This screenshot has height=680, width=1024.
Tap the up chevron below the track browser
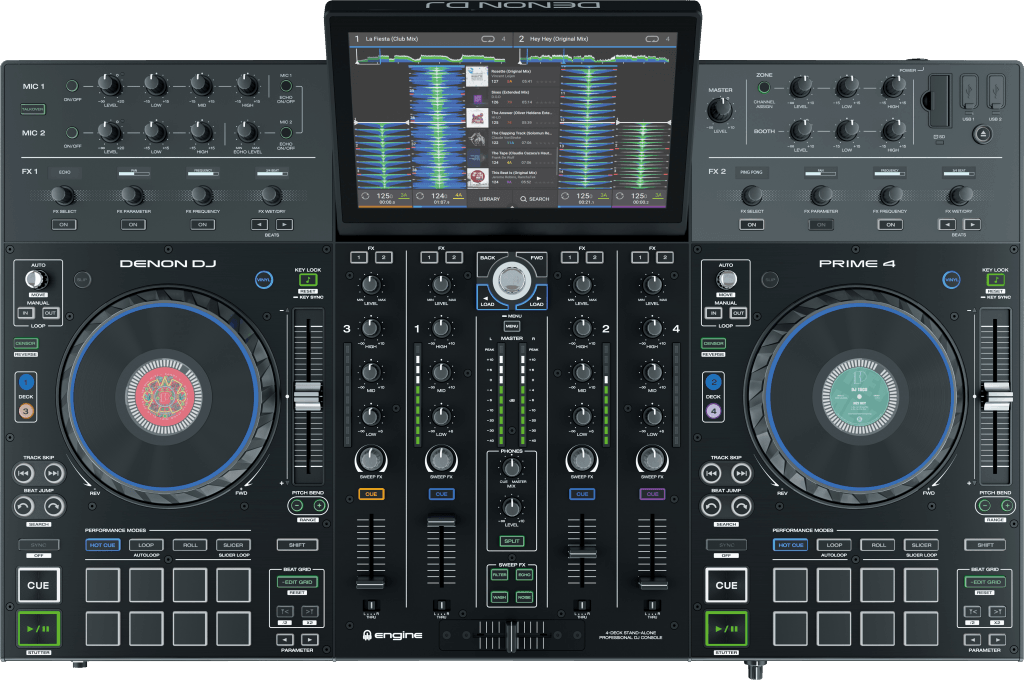click(x=512, y=206)
